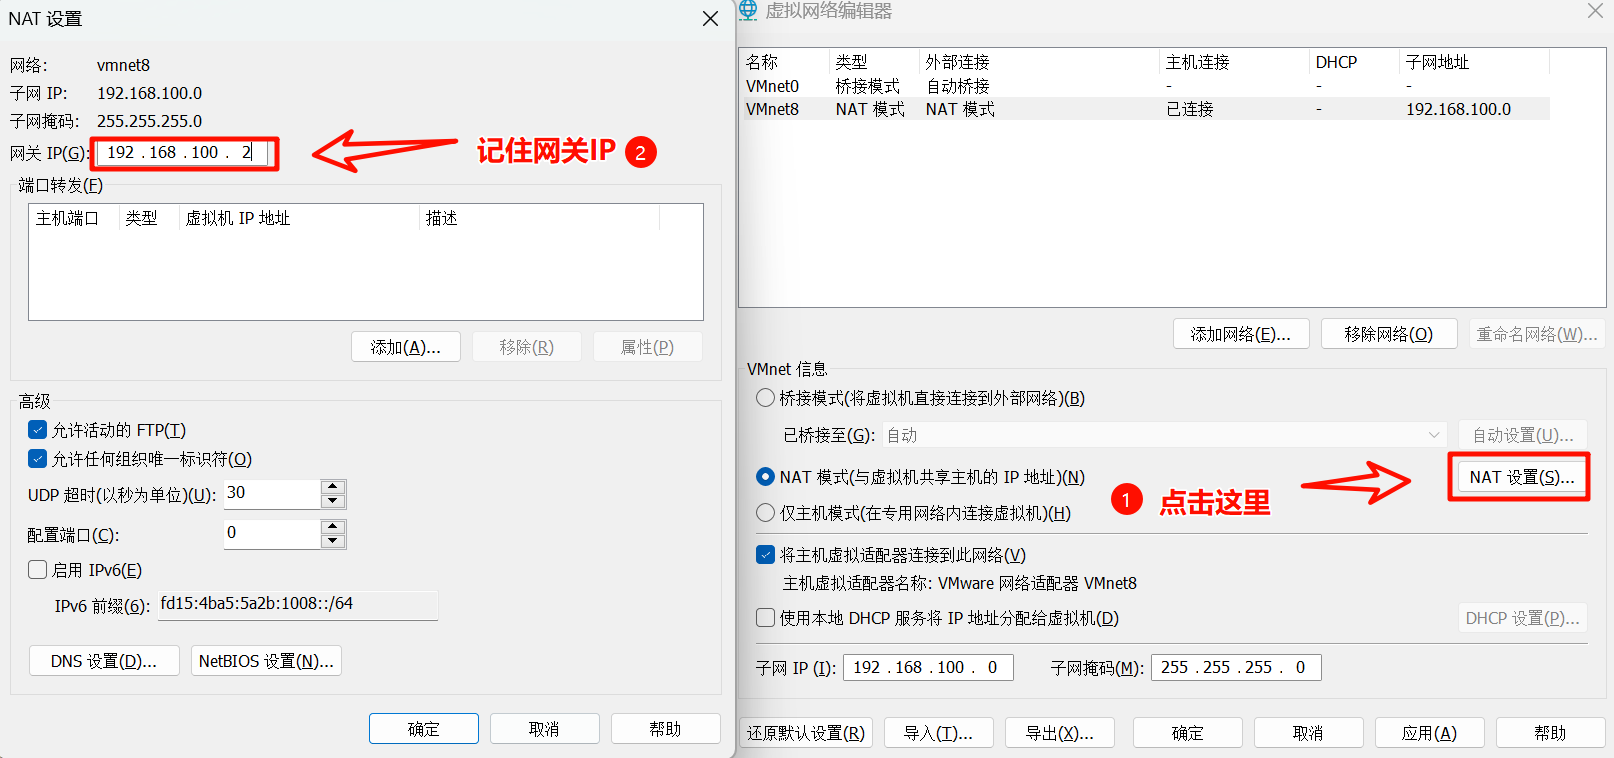Viewport: 1614px width, 758px height.
Task: Enable the 启用 IPv6 checkbox
Action: coord(38,570)
